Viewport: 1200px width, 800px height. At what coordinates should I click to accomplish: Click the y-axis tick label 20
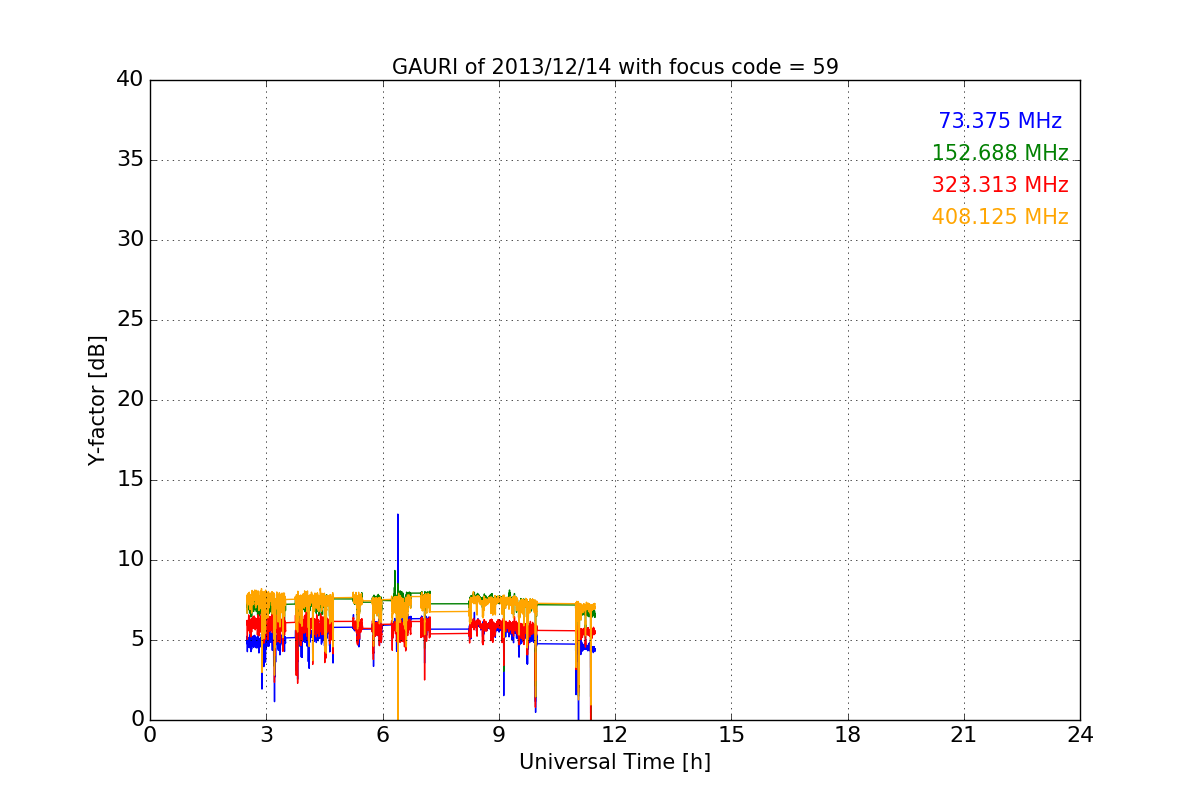130,400
